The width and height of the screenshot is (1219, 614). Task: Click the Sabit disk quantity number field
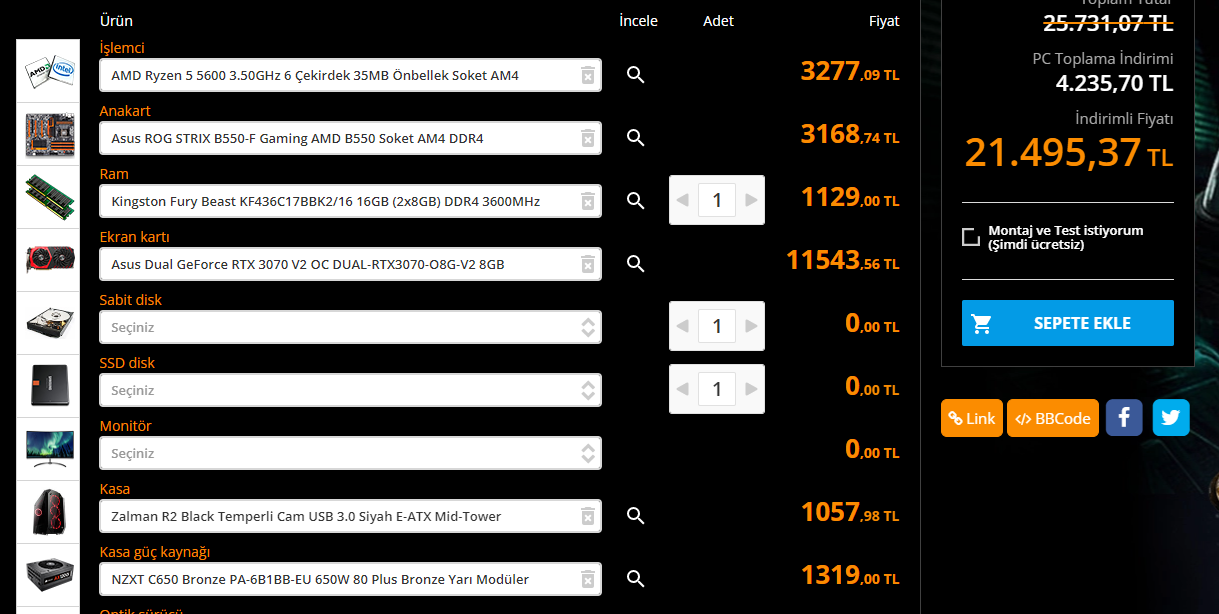click(x=717, y=326)
